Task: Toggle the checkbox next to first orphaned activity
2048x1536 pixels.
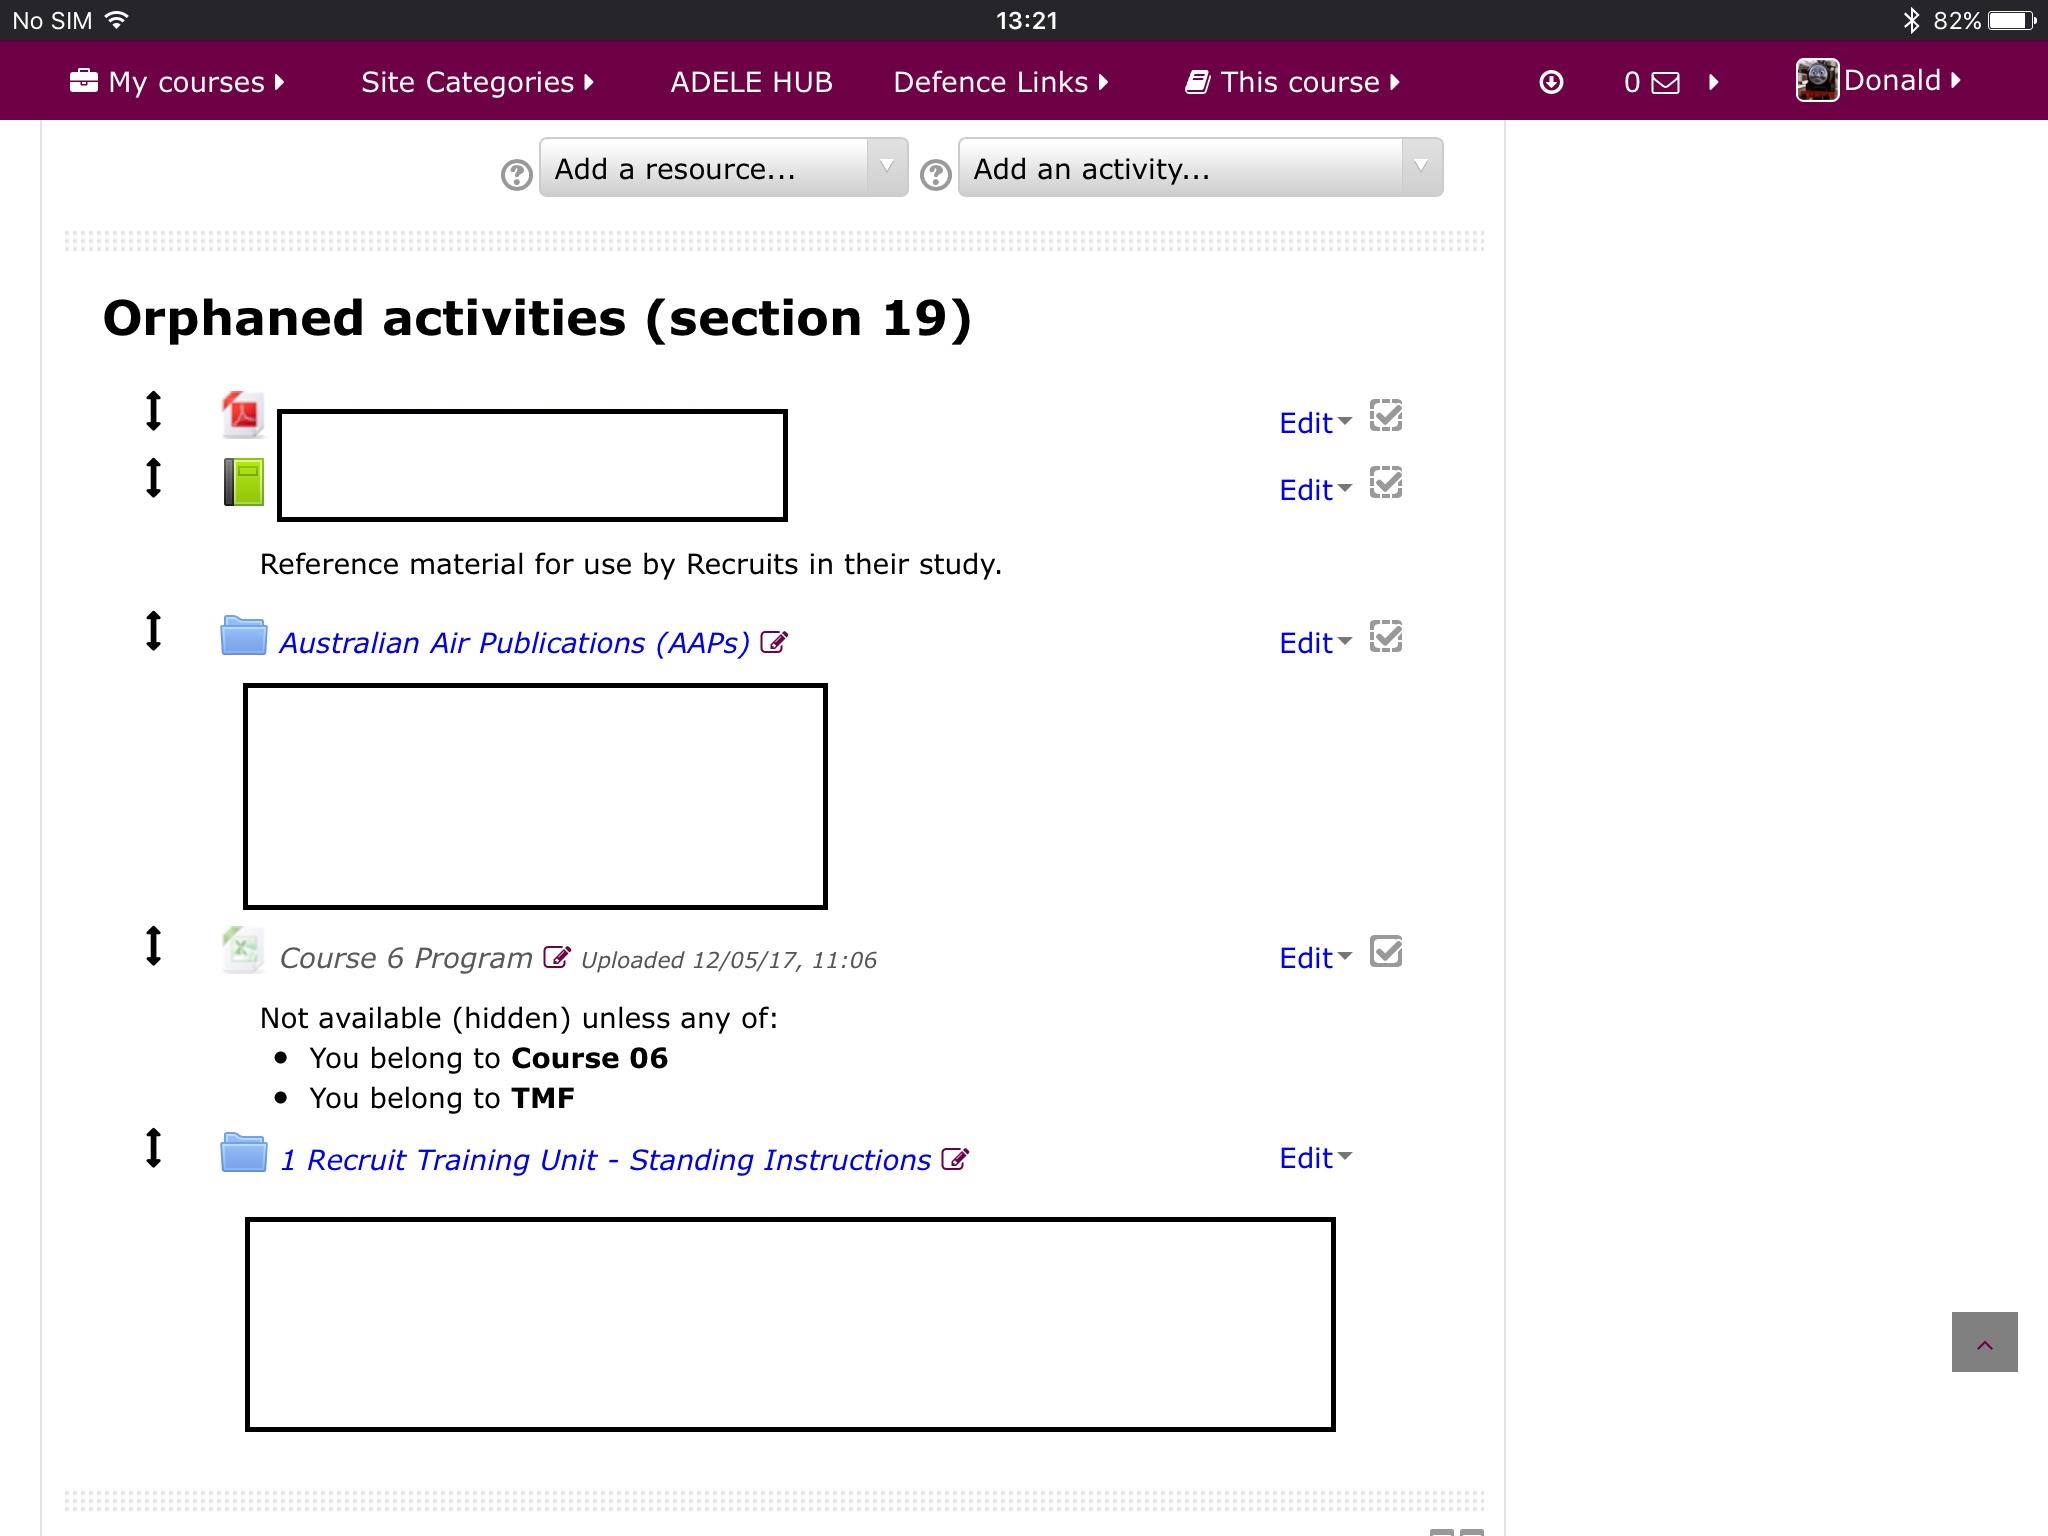Action: point(1385,416)
